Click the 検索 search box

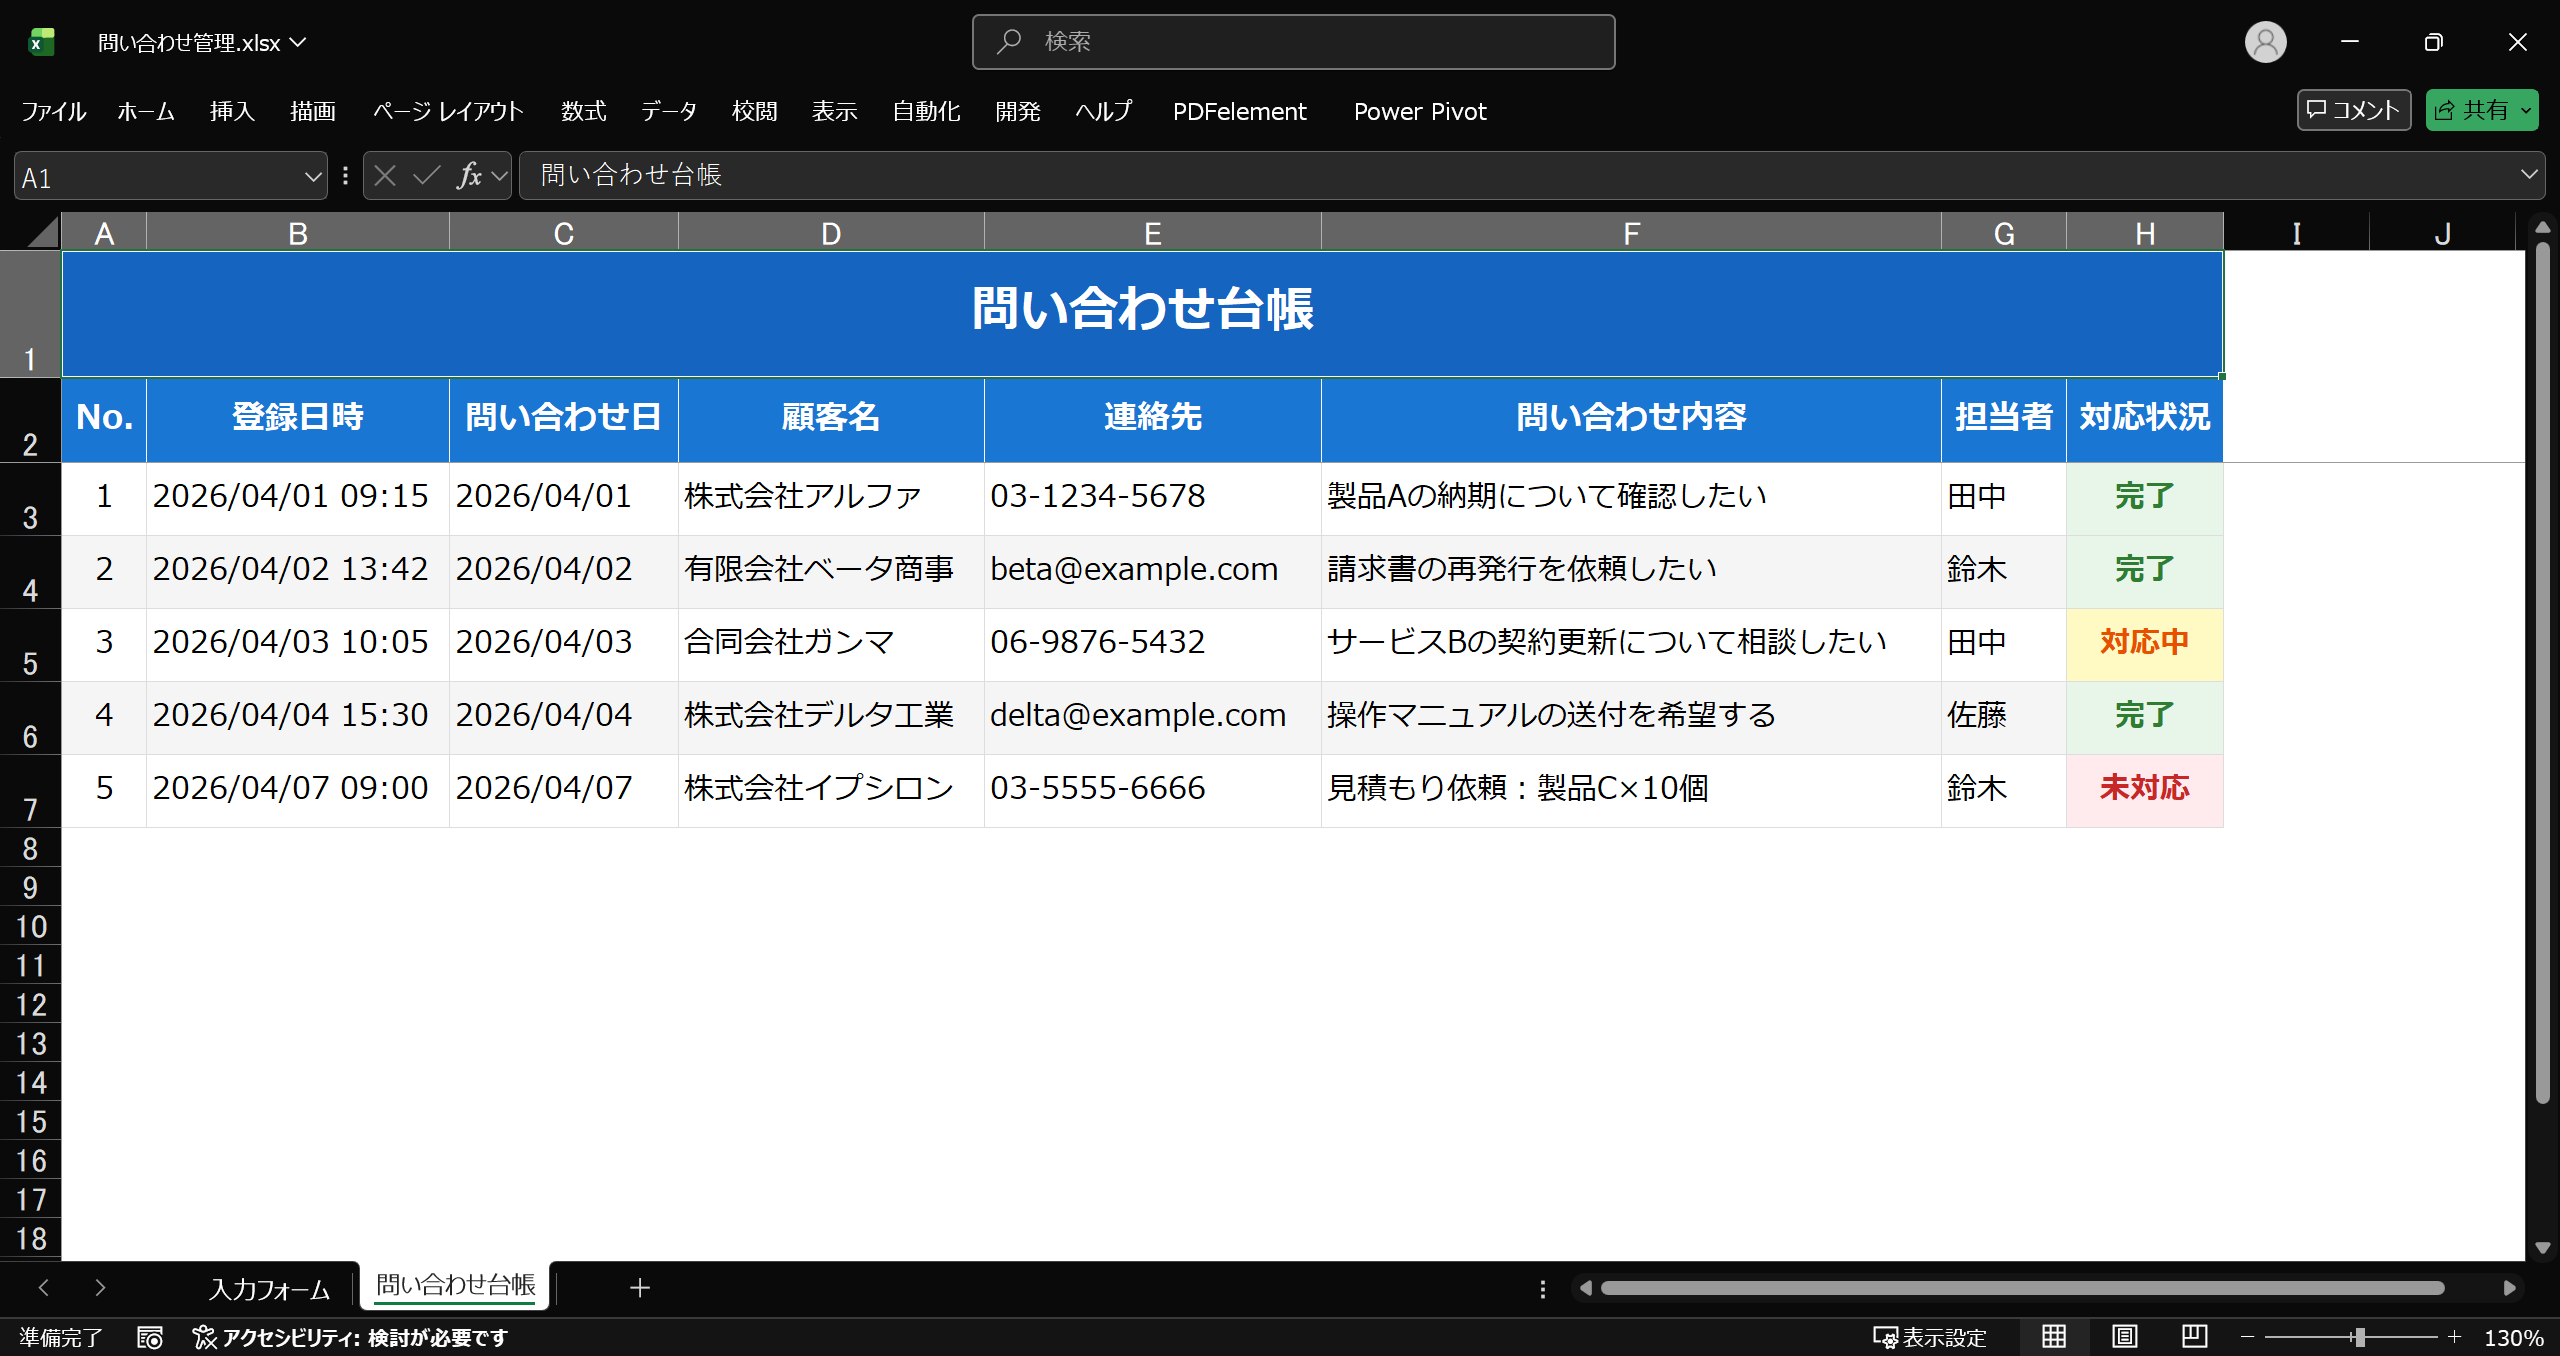pyautogui.click(x=1293, y=42)
